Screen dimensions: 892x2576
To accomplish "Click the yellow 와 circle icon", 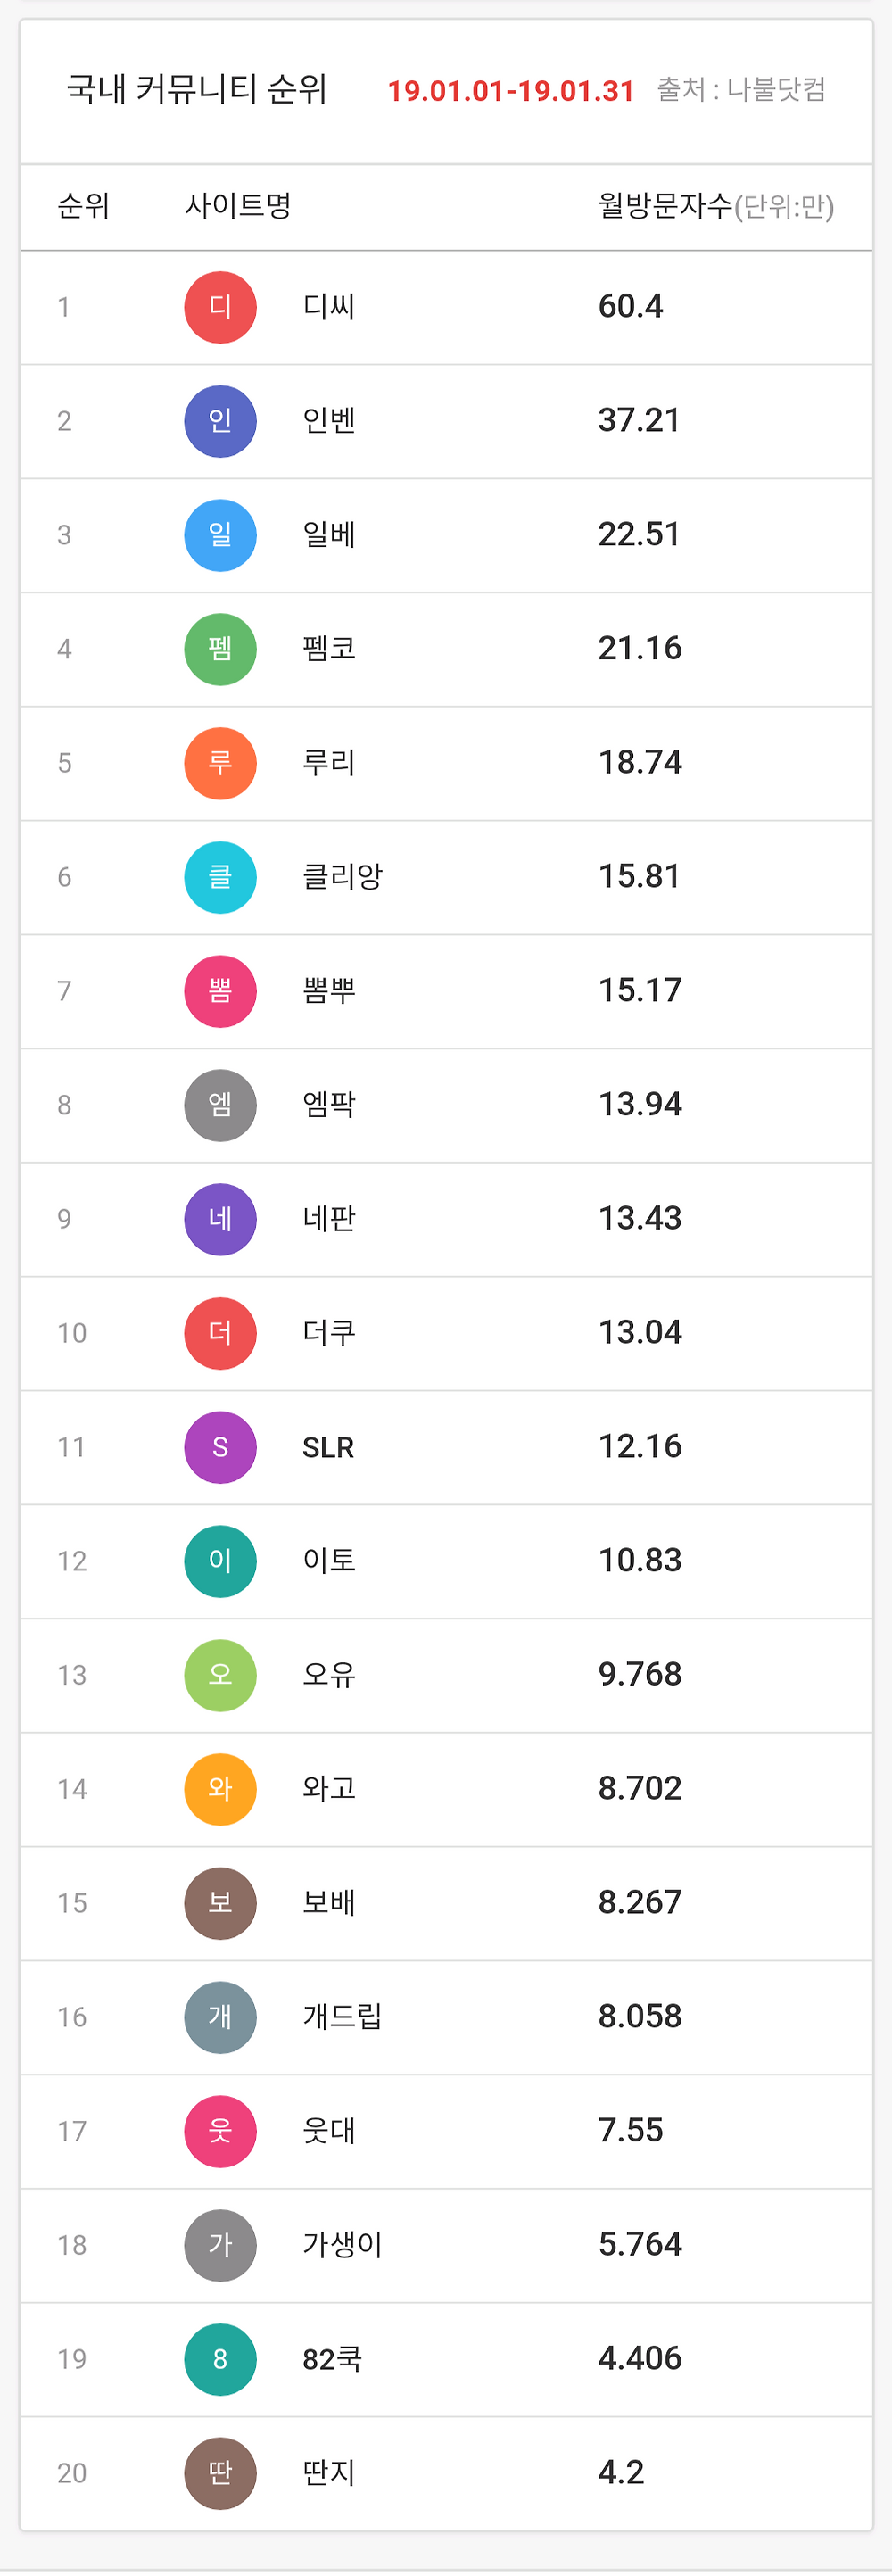I will [x=220, y=1789].
